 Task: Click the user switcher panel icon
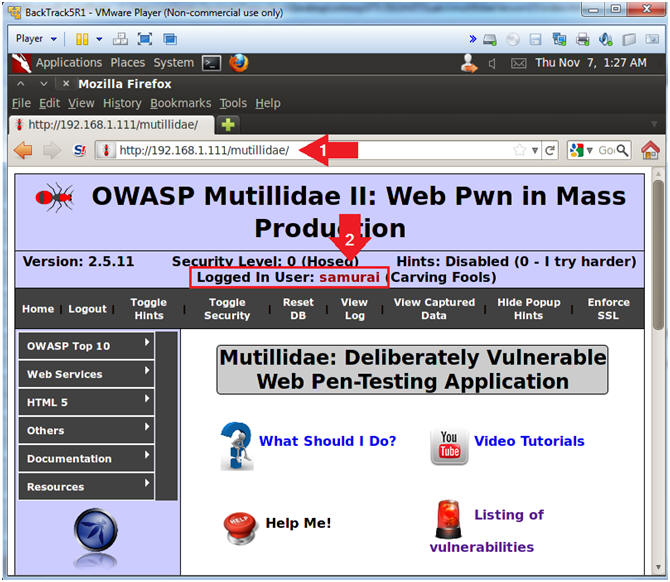469,63
